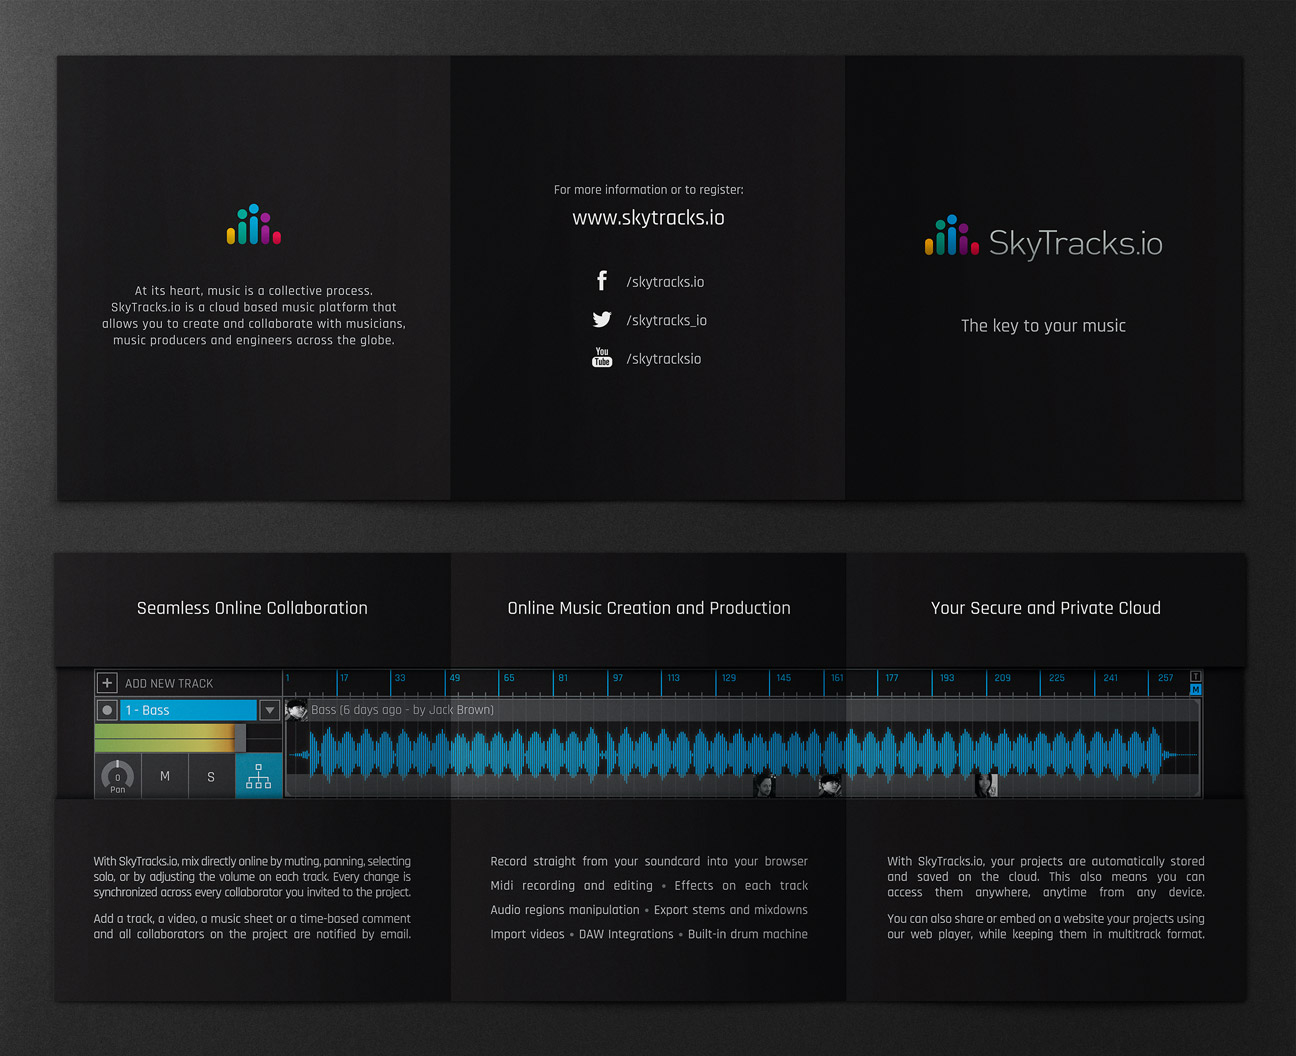Visit www.skytracks.io website link
The image size is (1296, 1056).
coord(648,218)
